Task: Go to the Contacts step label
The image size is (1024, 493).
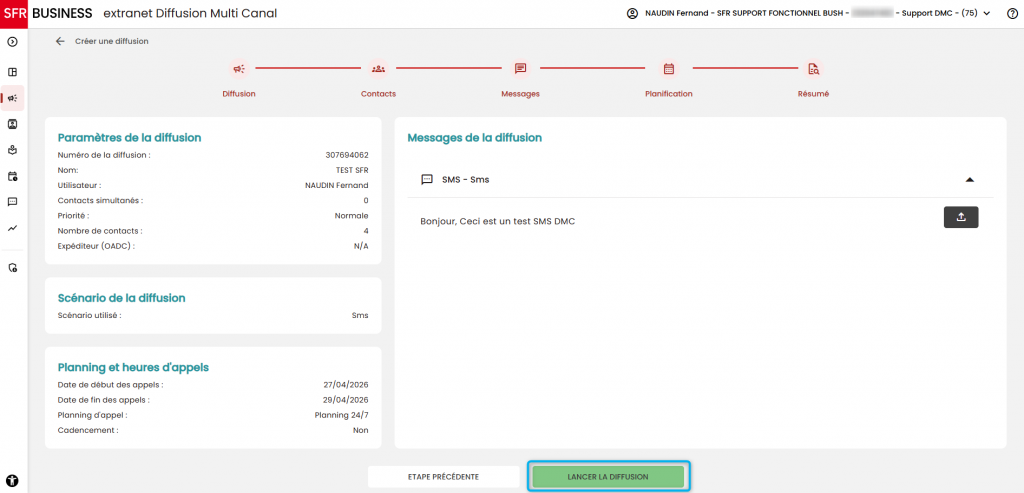Action: [x=378, y=94]
